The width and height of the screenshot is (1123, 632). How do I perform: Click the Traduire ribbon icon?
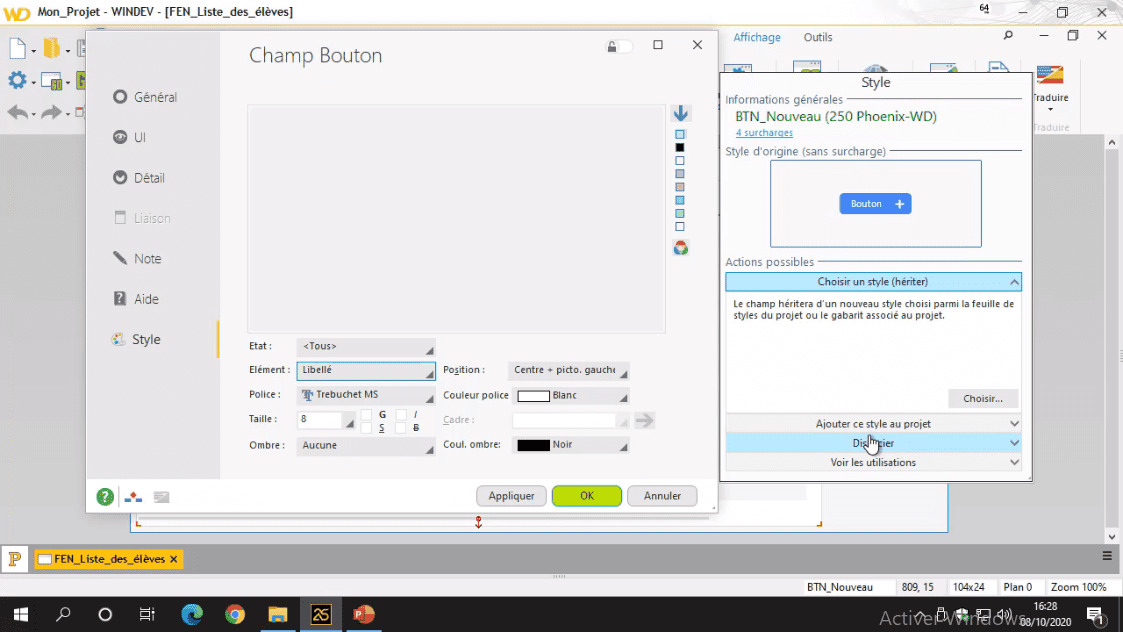point(1050,75)
